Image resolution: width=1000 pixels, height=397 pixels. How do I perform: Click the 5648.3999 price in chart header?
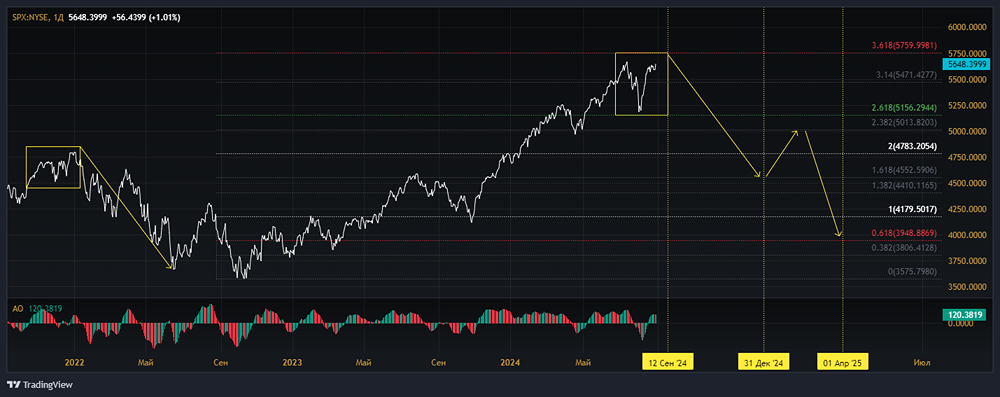[87, 18]
